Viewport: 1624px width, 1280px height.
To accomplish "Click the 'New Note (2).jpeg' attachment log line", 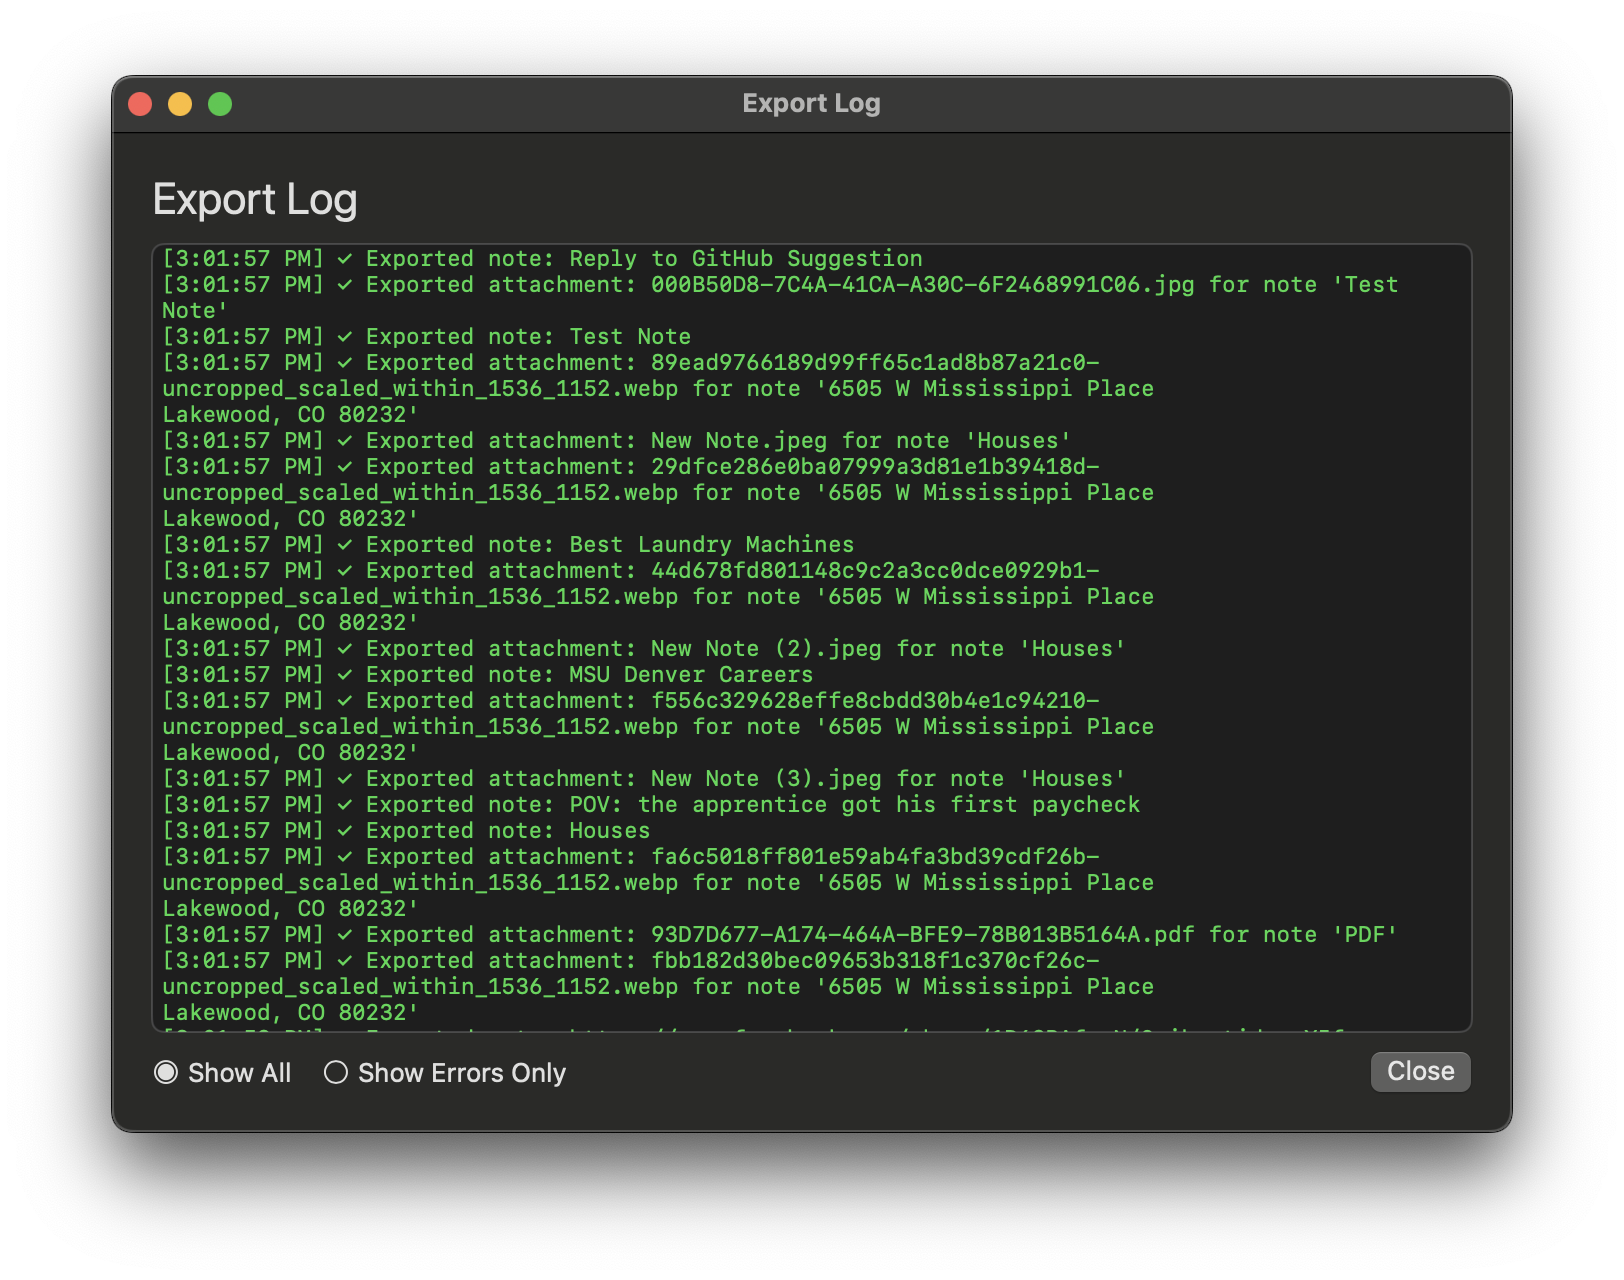I will (x=644, y=649).
